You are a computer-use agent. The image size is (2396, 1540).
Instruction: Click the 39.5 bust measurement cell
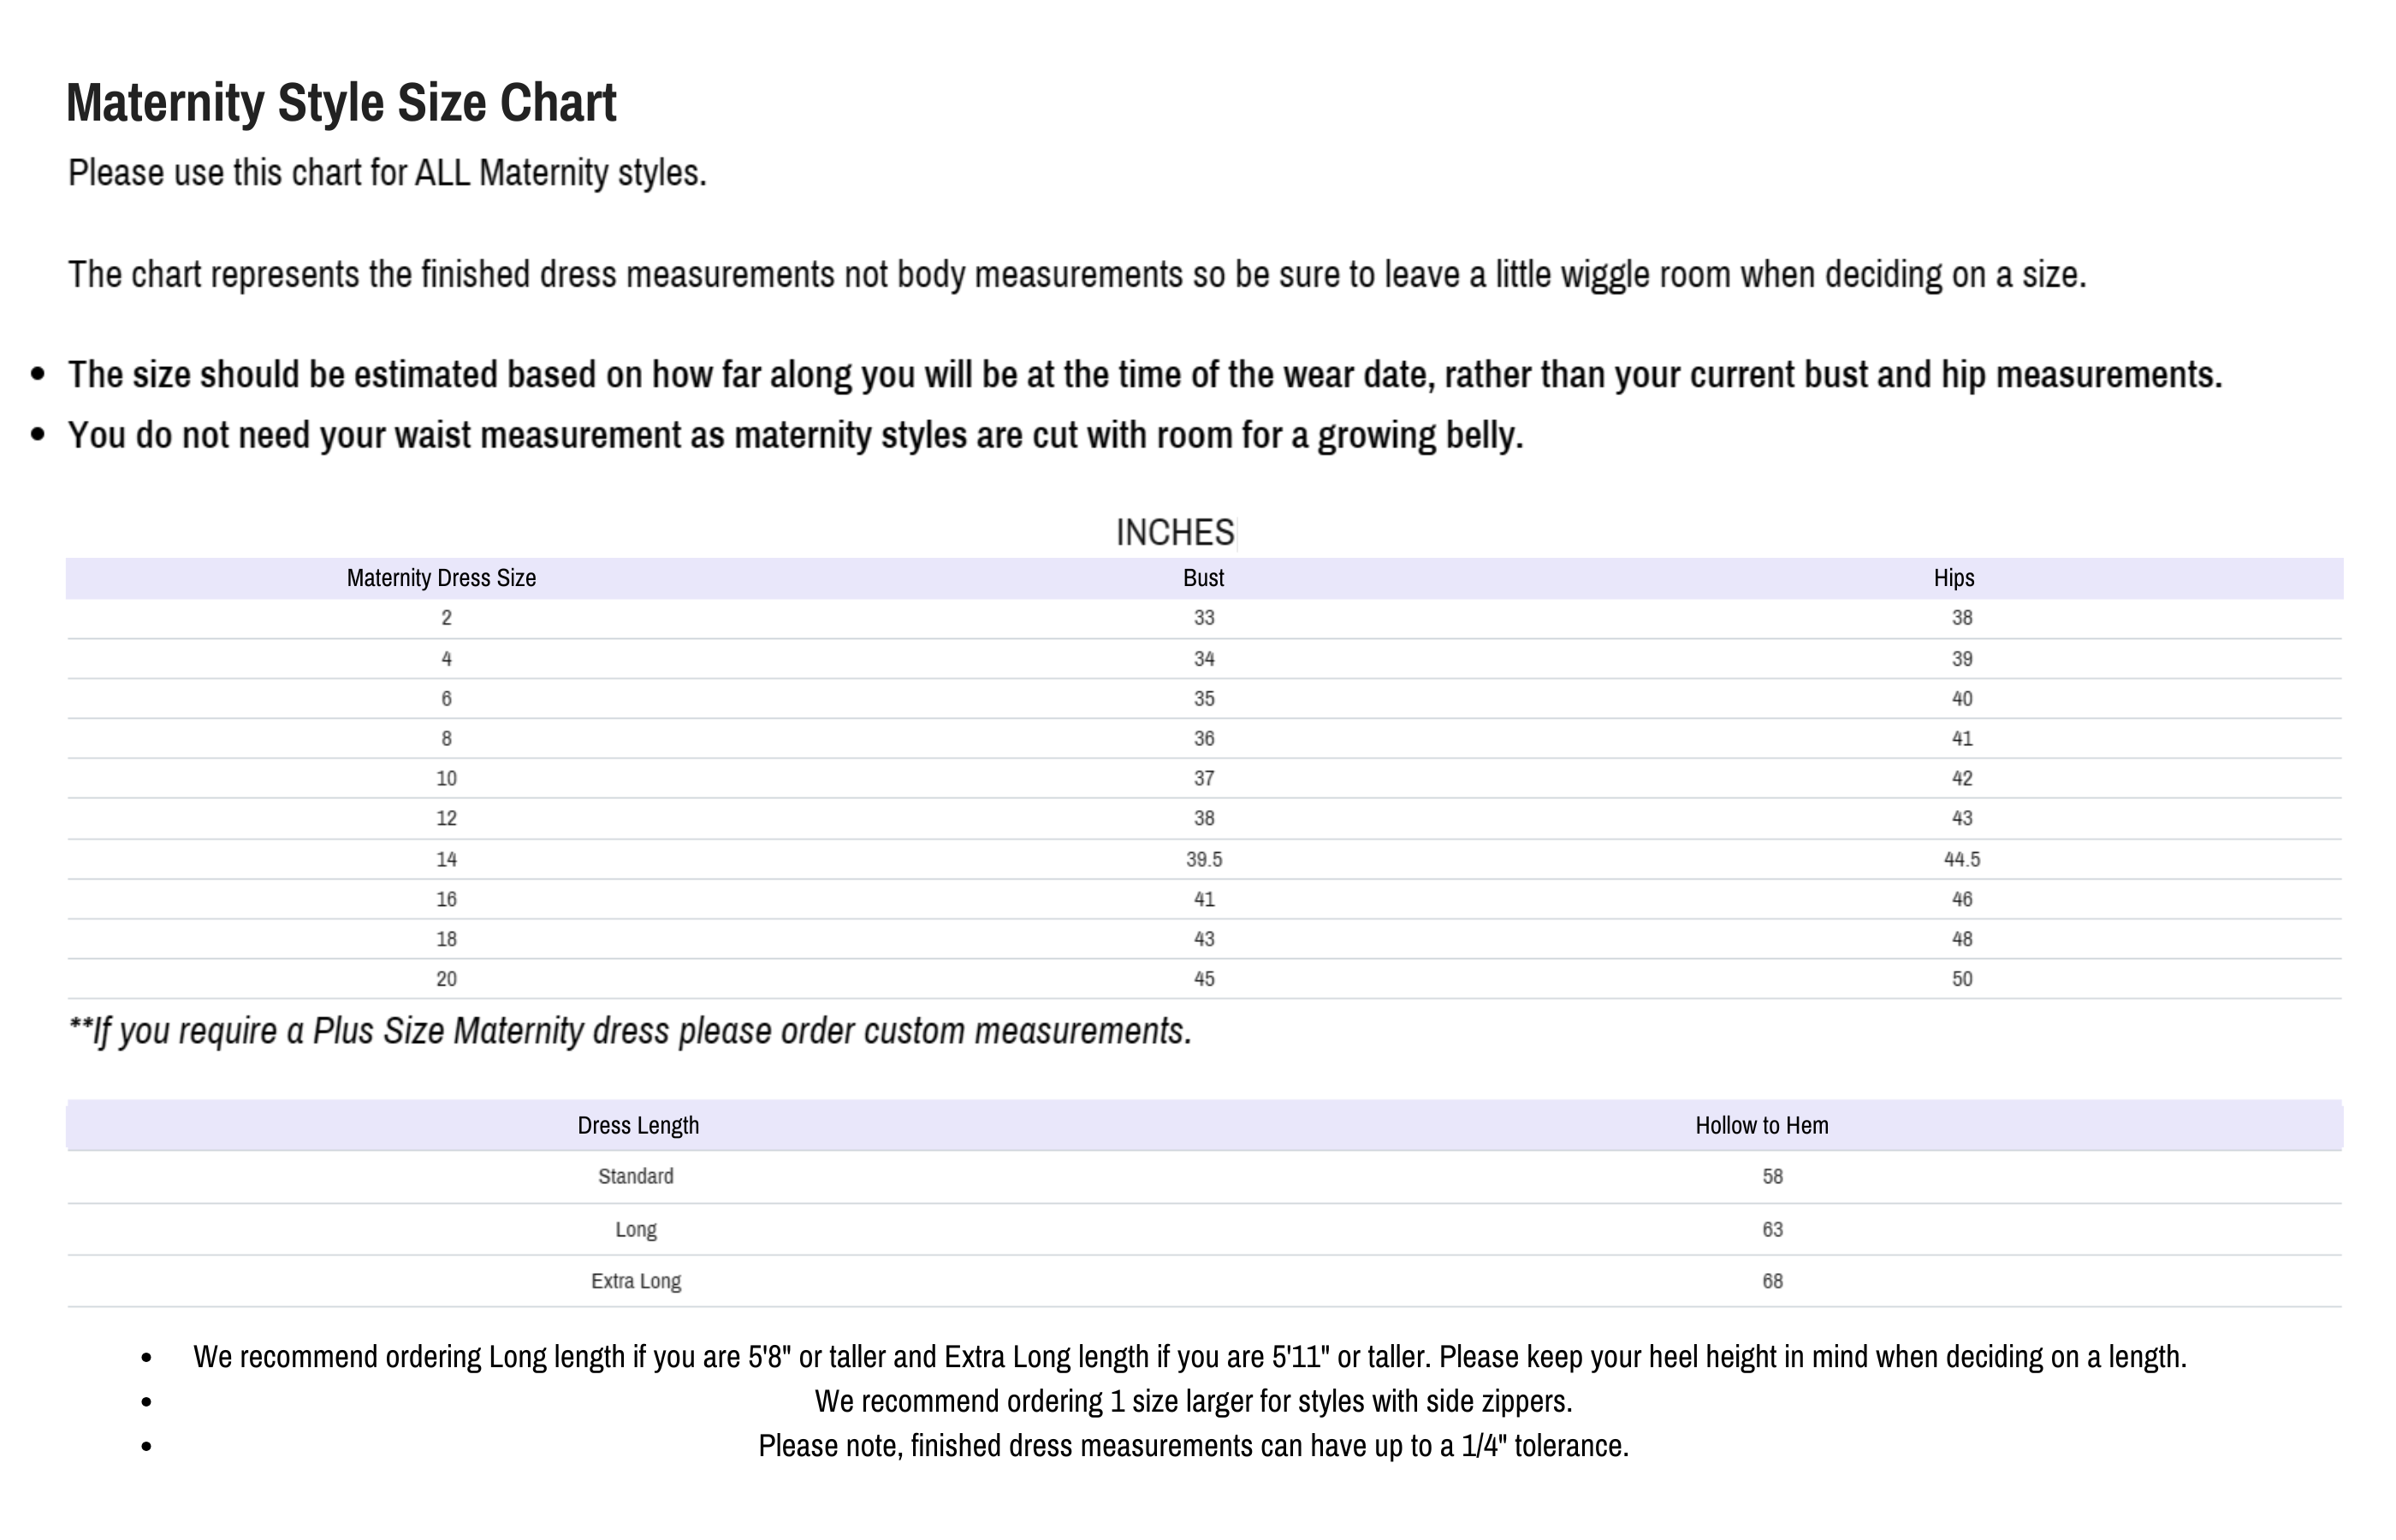(x=1204, y=859)
